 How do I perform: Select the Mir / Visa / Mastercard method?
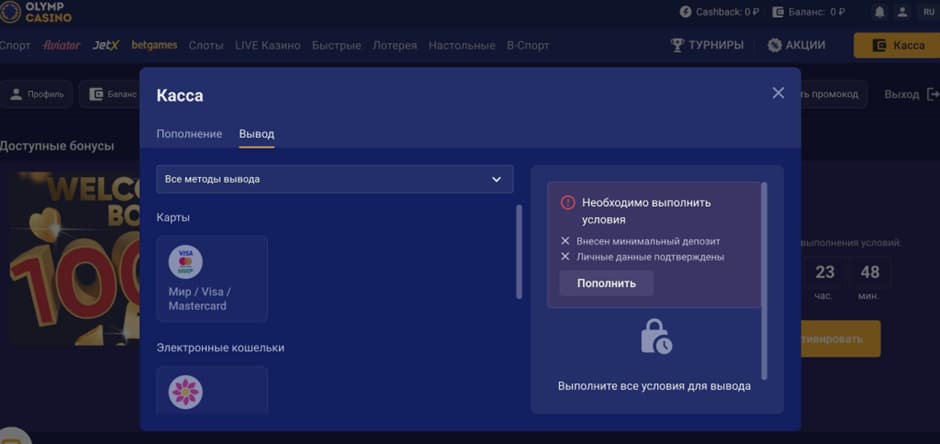click(x=212, y=278)
